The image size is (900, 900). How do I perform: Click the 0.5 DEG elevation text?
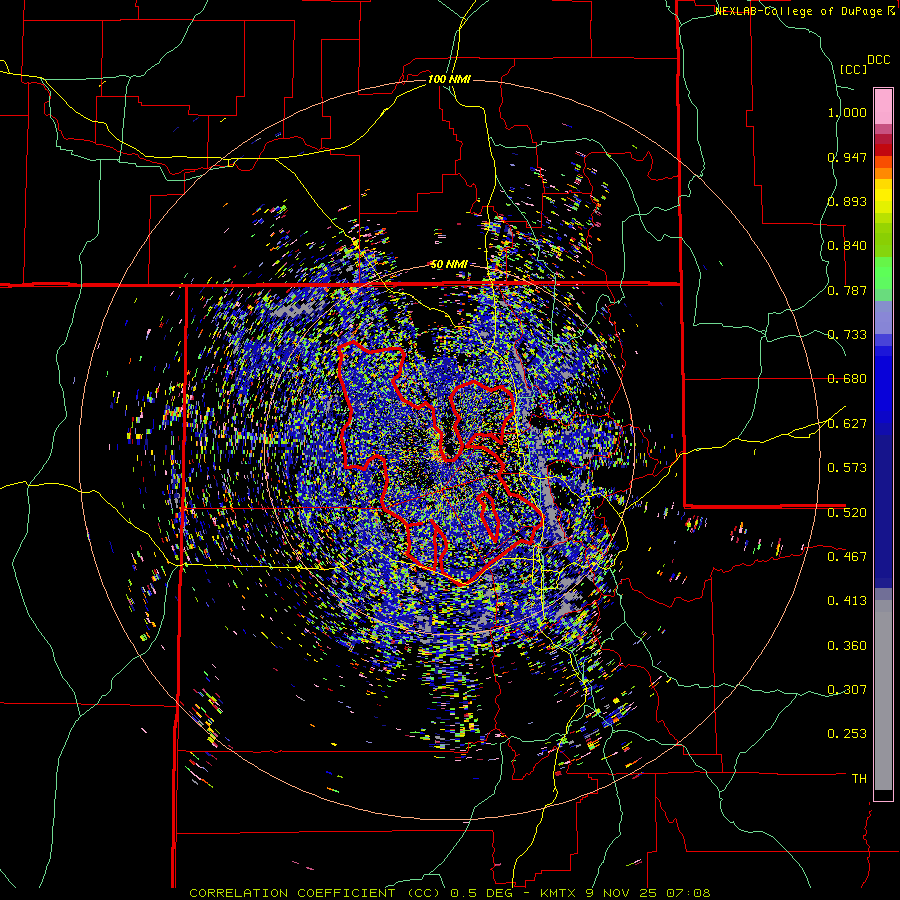coord(482,893)
